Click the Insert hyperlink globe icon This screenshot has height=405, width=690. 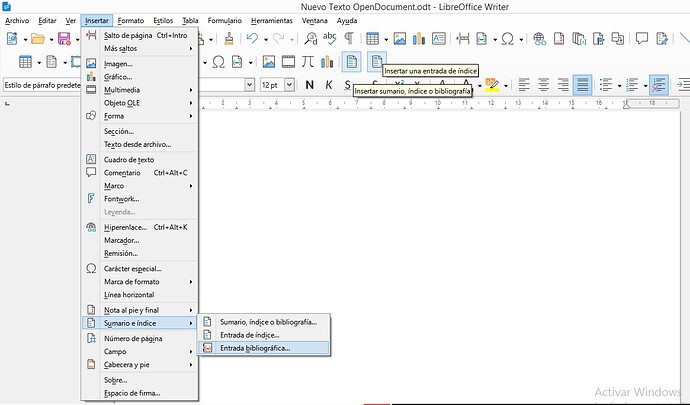[540, 39]
